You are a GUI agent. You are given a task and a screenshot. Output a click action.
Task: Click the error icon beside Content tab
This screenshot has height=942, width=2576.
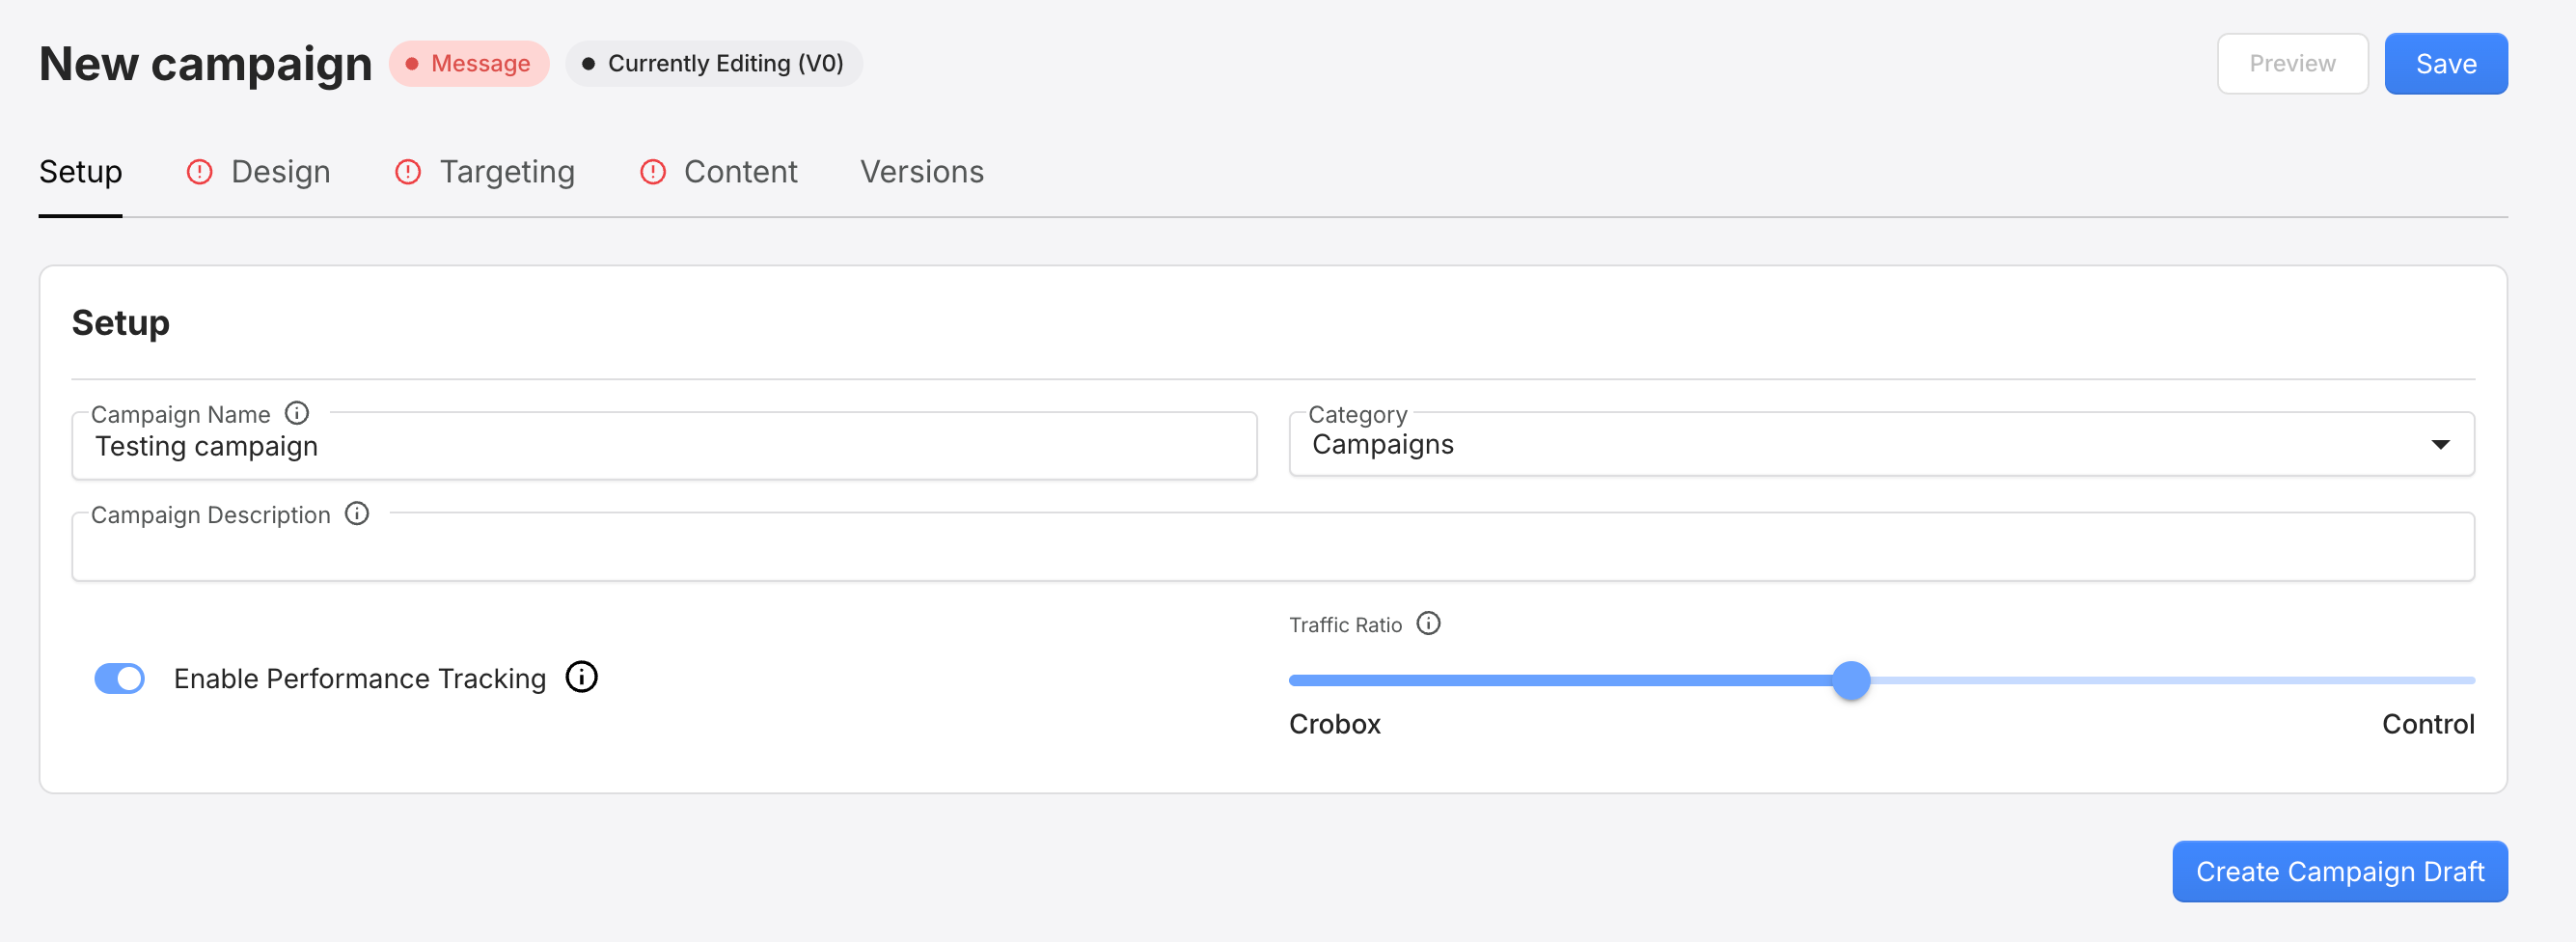[x=652, y=172]
